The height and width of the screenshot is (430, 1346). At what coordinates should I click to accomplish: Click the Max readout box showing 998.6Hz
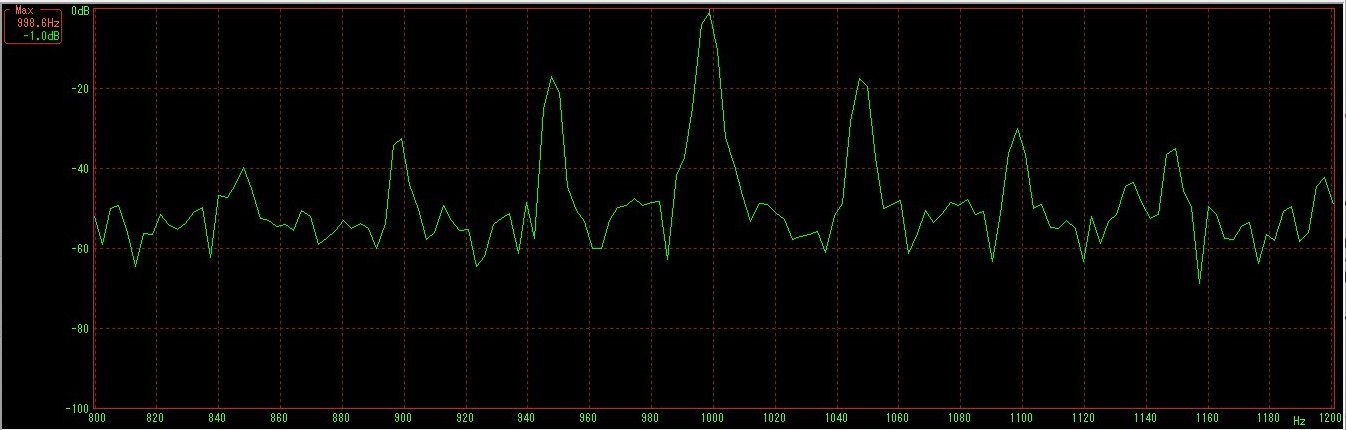click(32, 23)
